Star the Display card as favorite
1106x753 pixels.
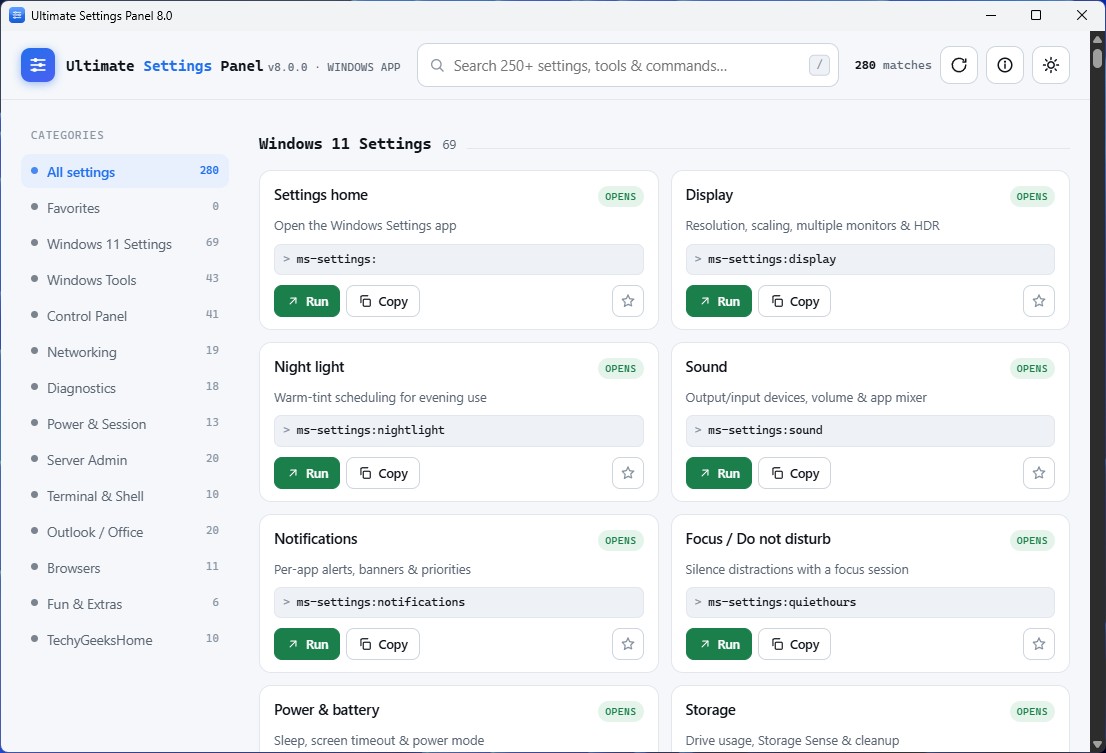[1038, 301]
